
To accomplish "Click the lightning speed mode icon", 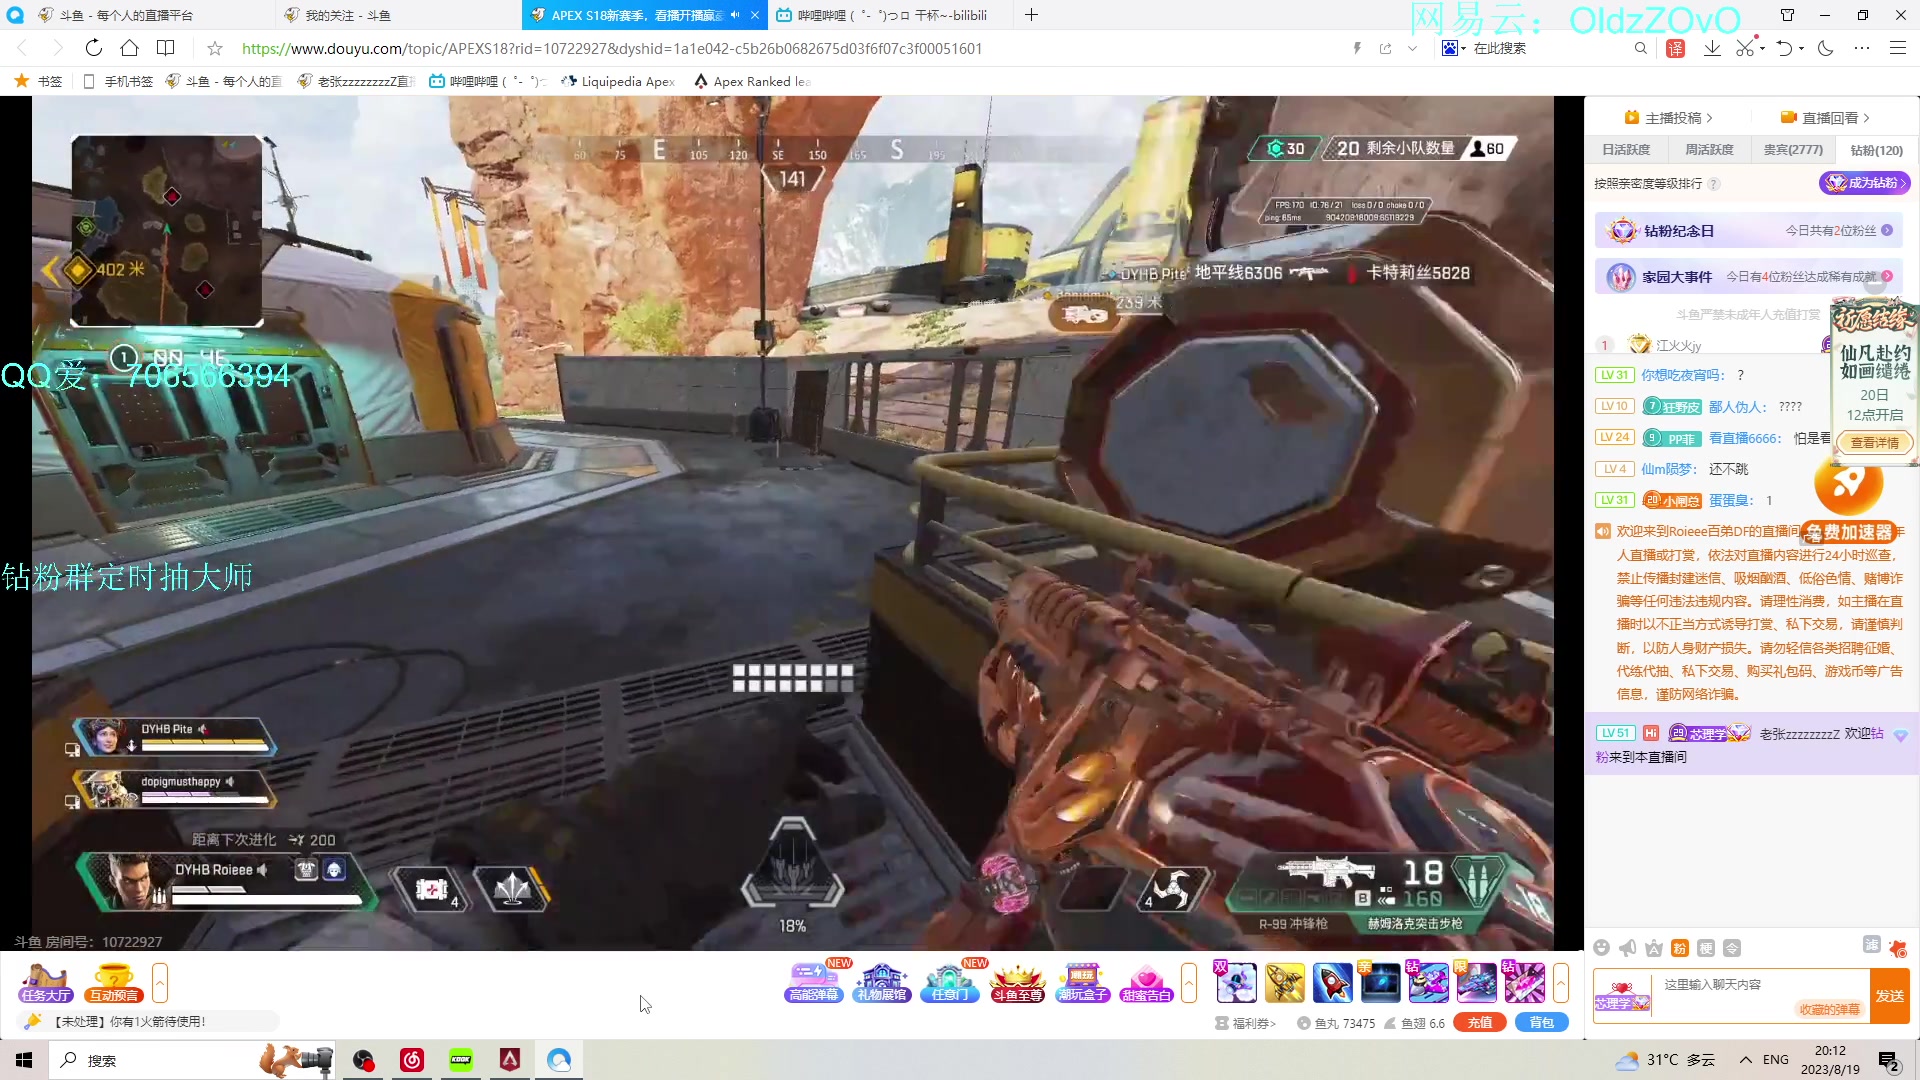I will [1357, 48].
